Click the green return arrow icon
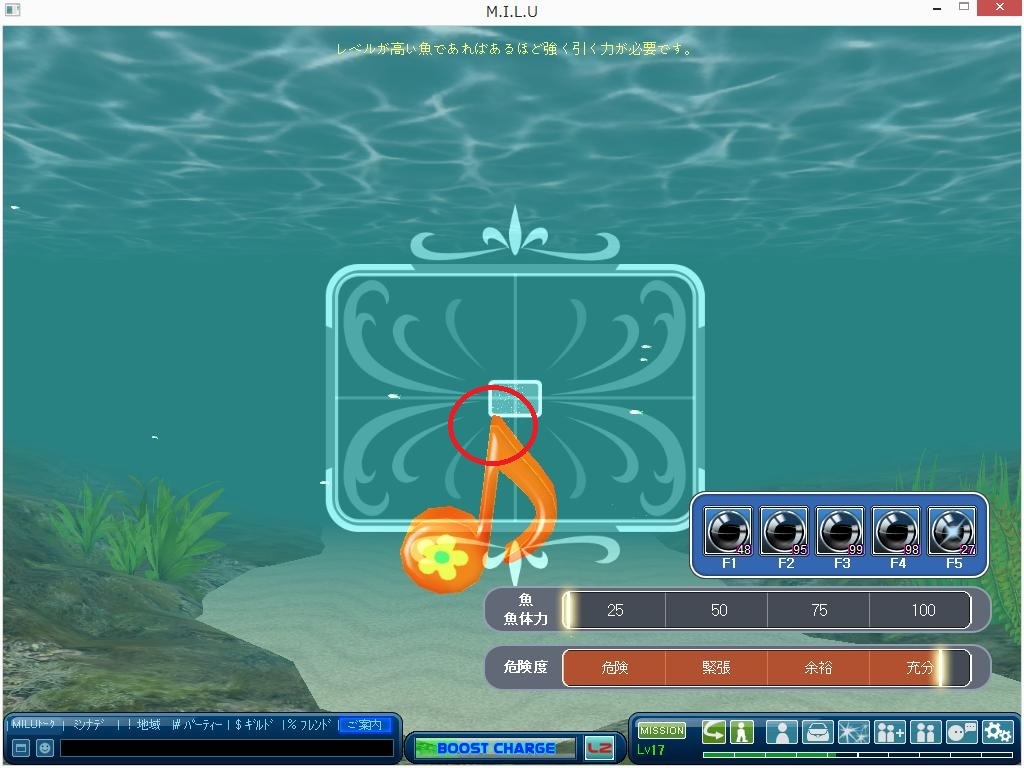The image size is (1024, 768). [713, 732]
